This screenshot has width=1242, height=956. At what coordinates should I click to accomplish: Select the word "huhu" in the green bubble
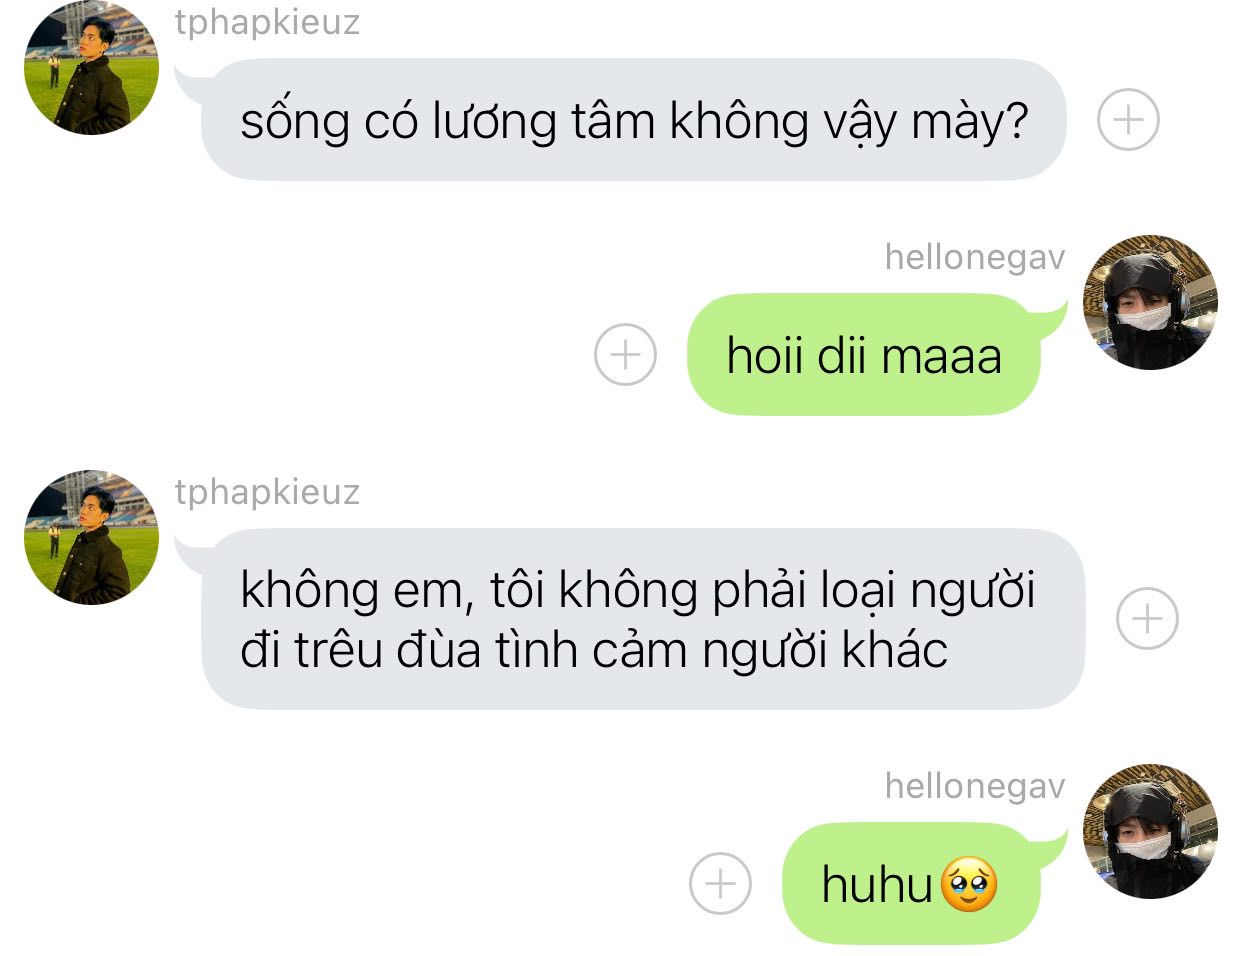[877, 885]
